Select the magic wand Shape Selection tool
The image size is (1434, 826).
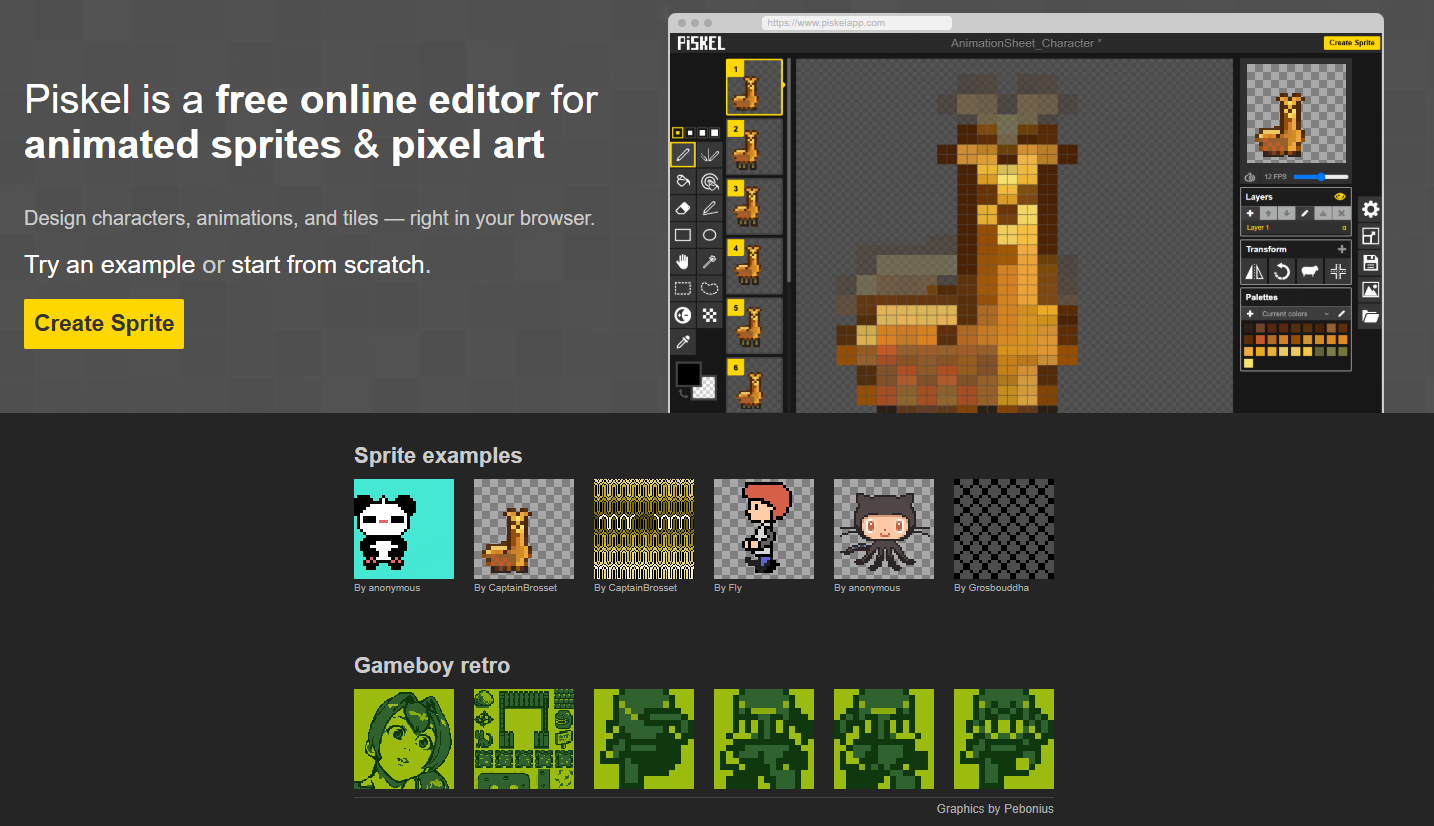(x=710, y=262)
